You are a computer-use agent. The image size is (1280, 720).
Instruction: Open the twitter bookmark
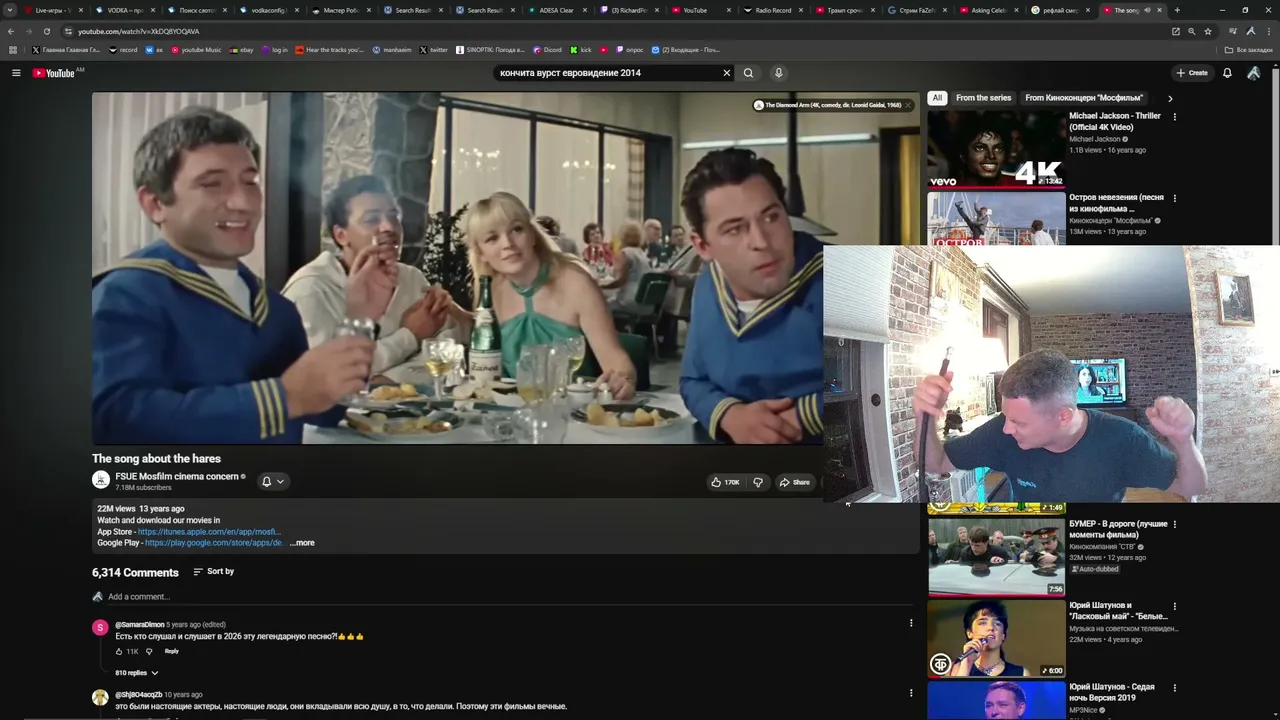(434, 50)
